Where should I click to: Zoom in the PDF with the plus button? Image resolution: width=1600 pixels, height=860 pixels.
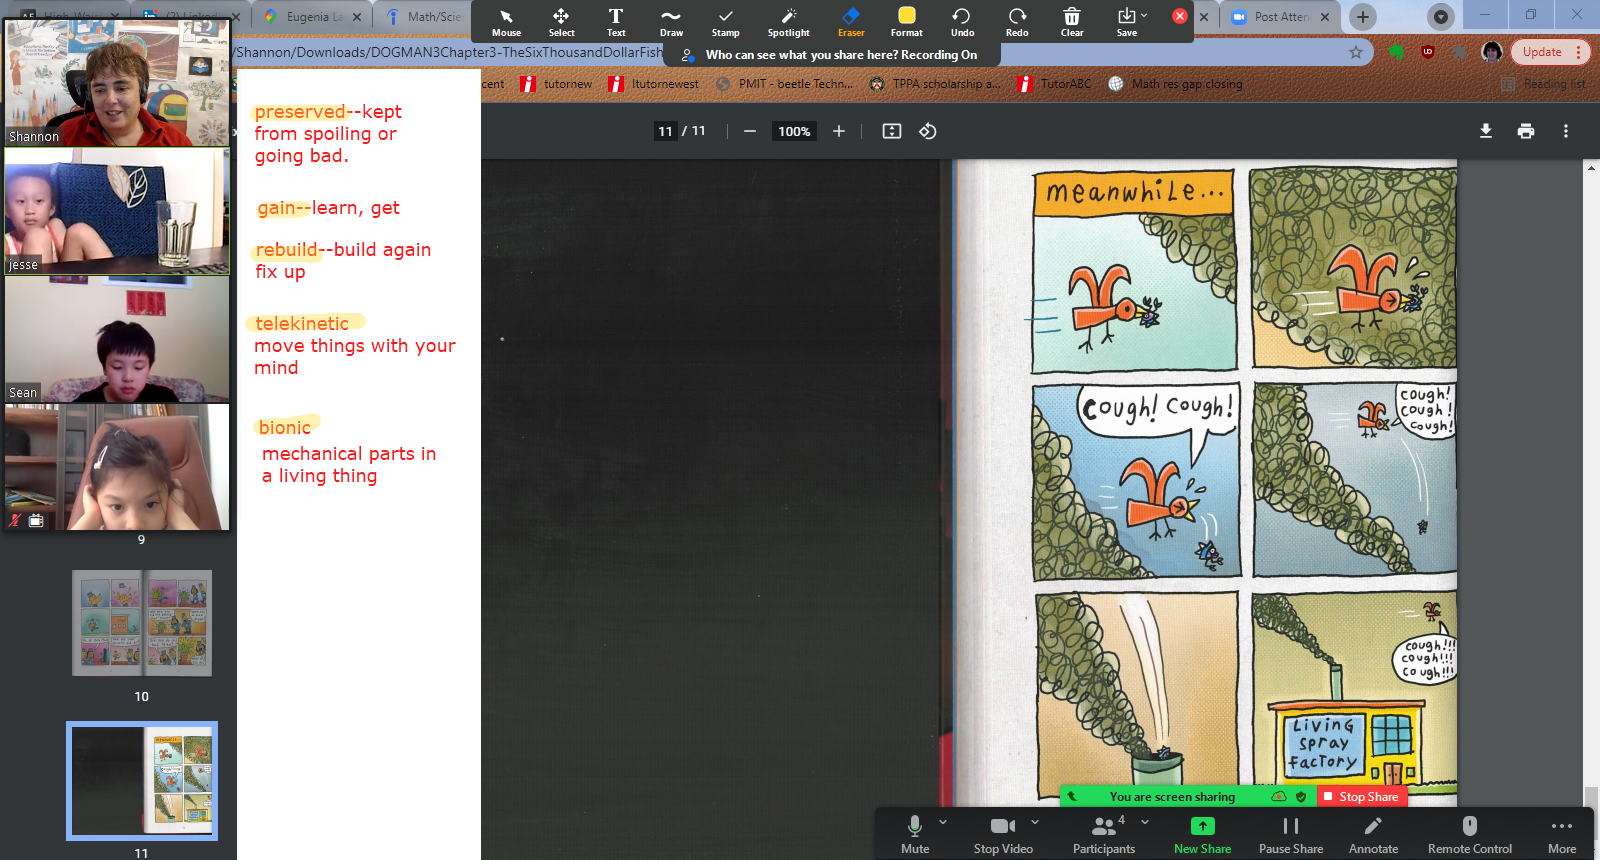(839, 131)
